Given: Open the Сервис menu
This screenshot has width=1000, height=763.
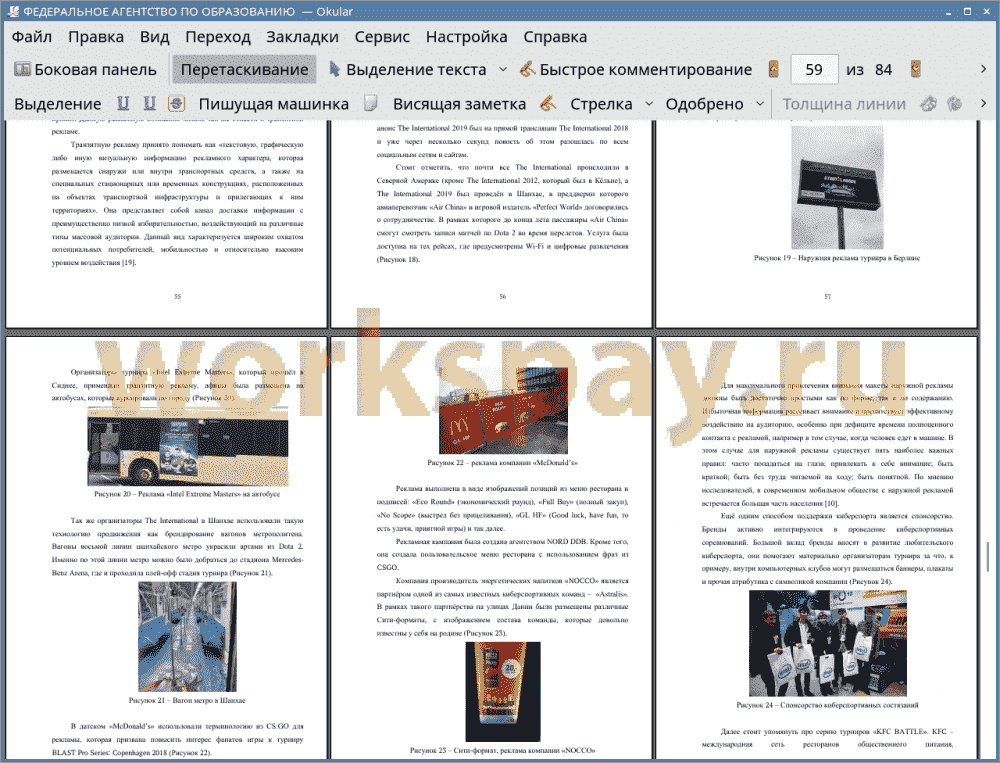Looking at the screenshot, I should [382, 37].
